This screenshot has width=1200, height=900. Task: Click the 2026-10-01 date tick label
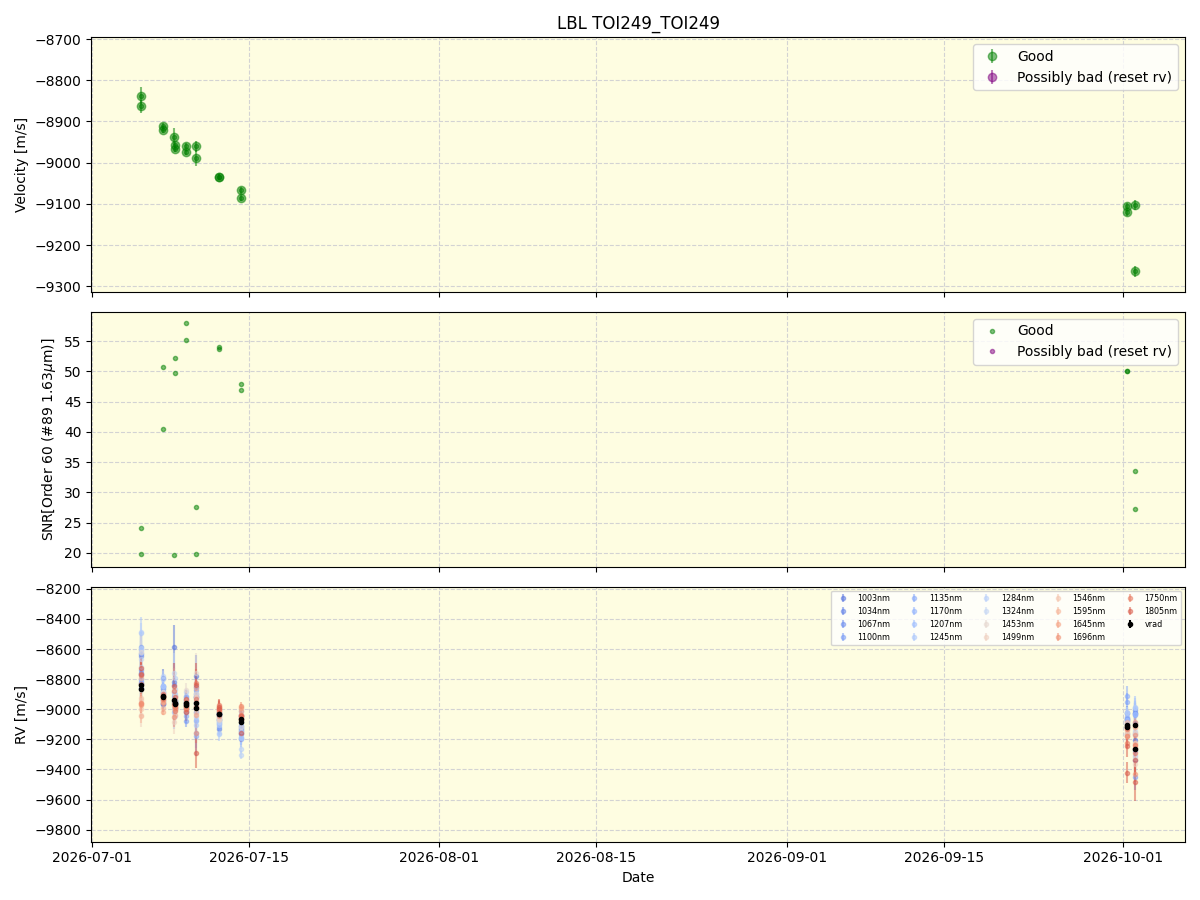[1123, 857]
